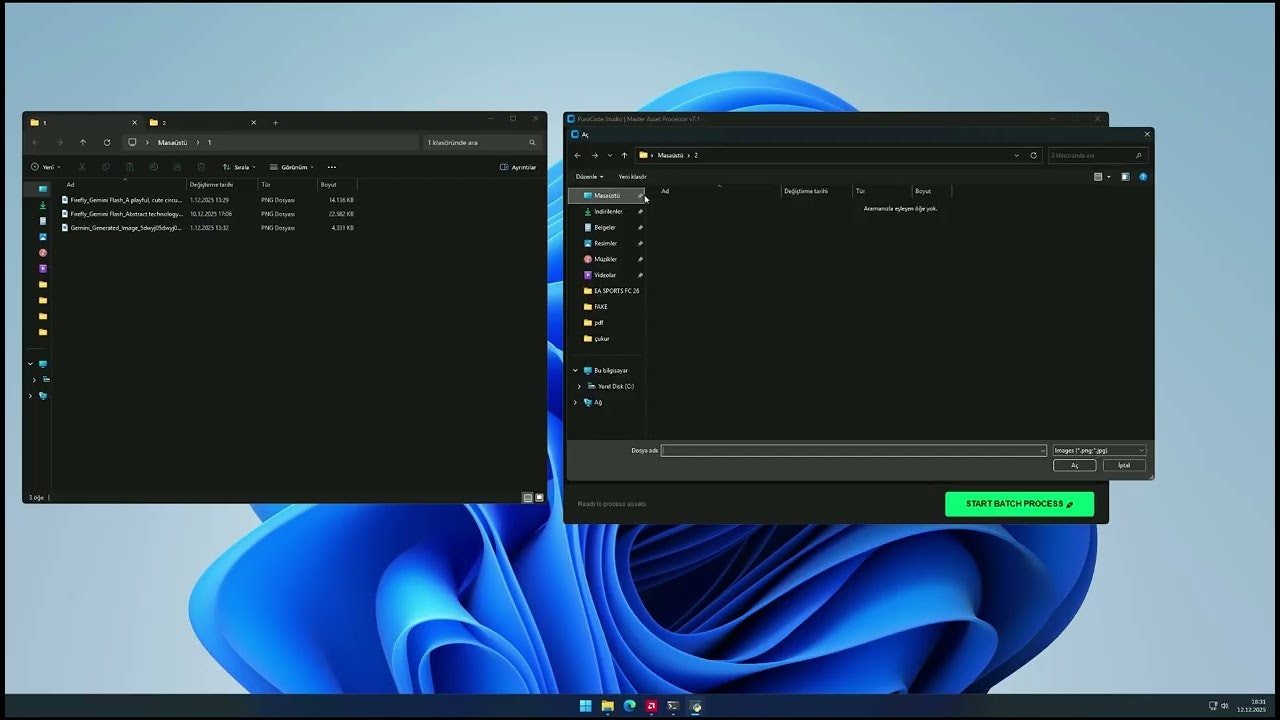Click Yeni klasör in the Aç dialog
Viewport: 1280px width, 720px height.
point(632,177)
